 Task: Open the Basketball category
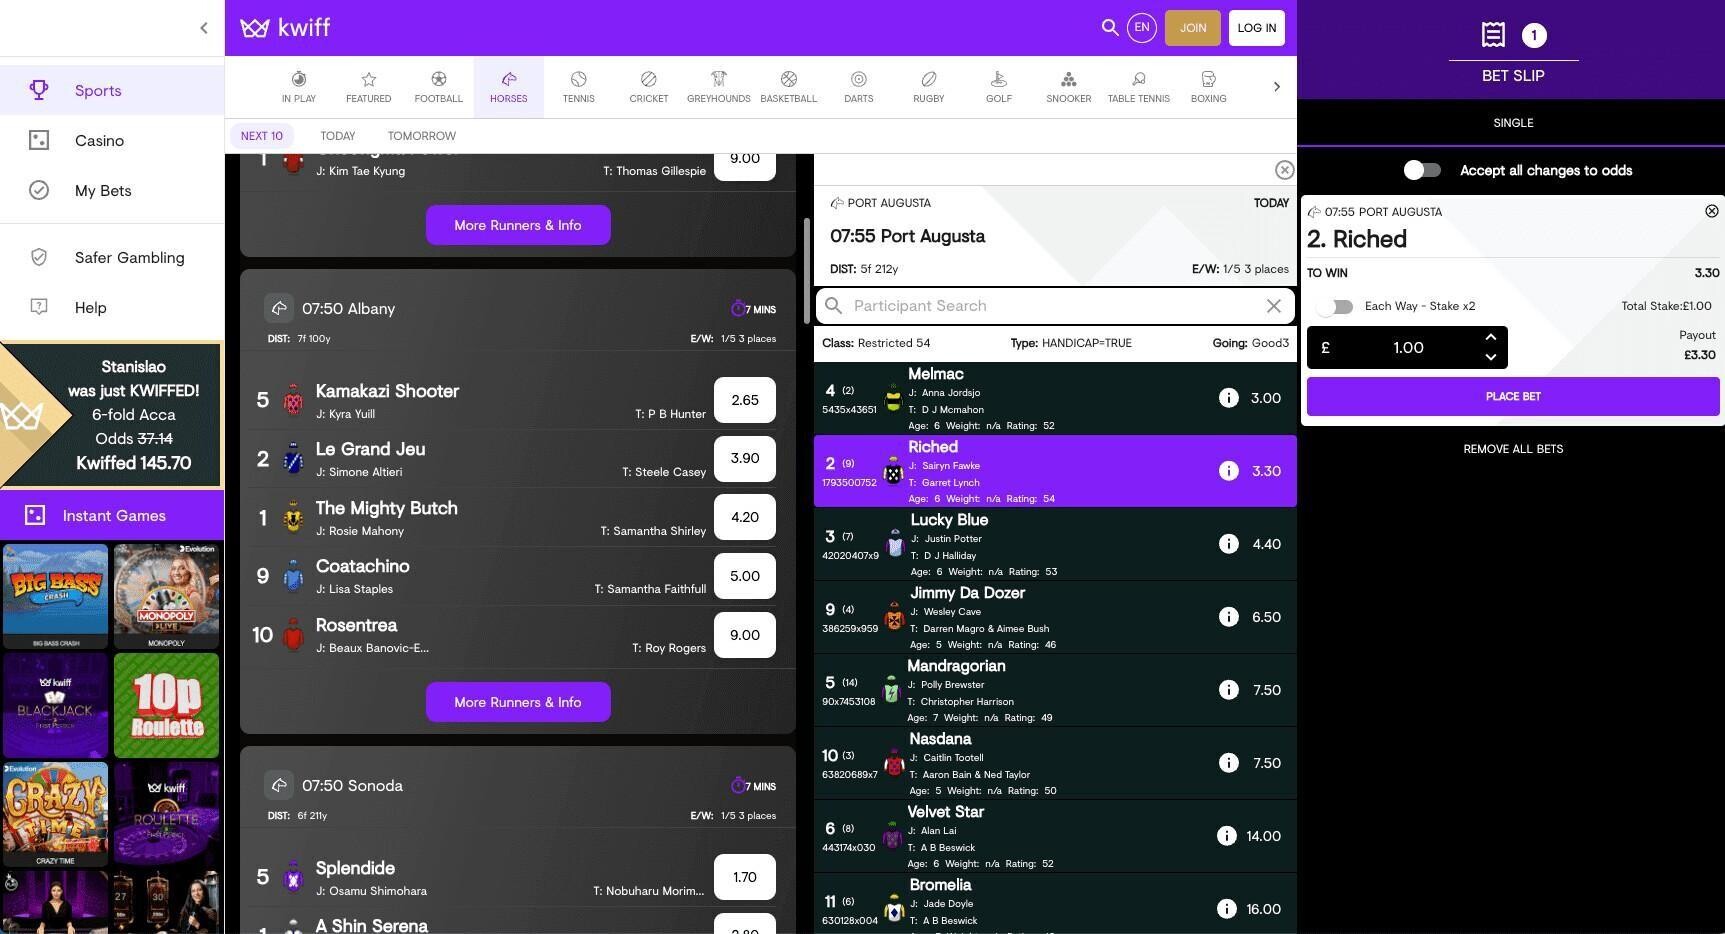pyautogui.click(x=789, y=87)
